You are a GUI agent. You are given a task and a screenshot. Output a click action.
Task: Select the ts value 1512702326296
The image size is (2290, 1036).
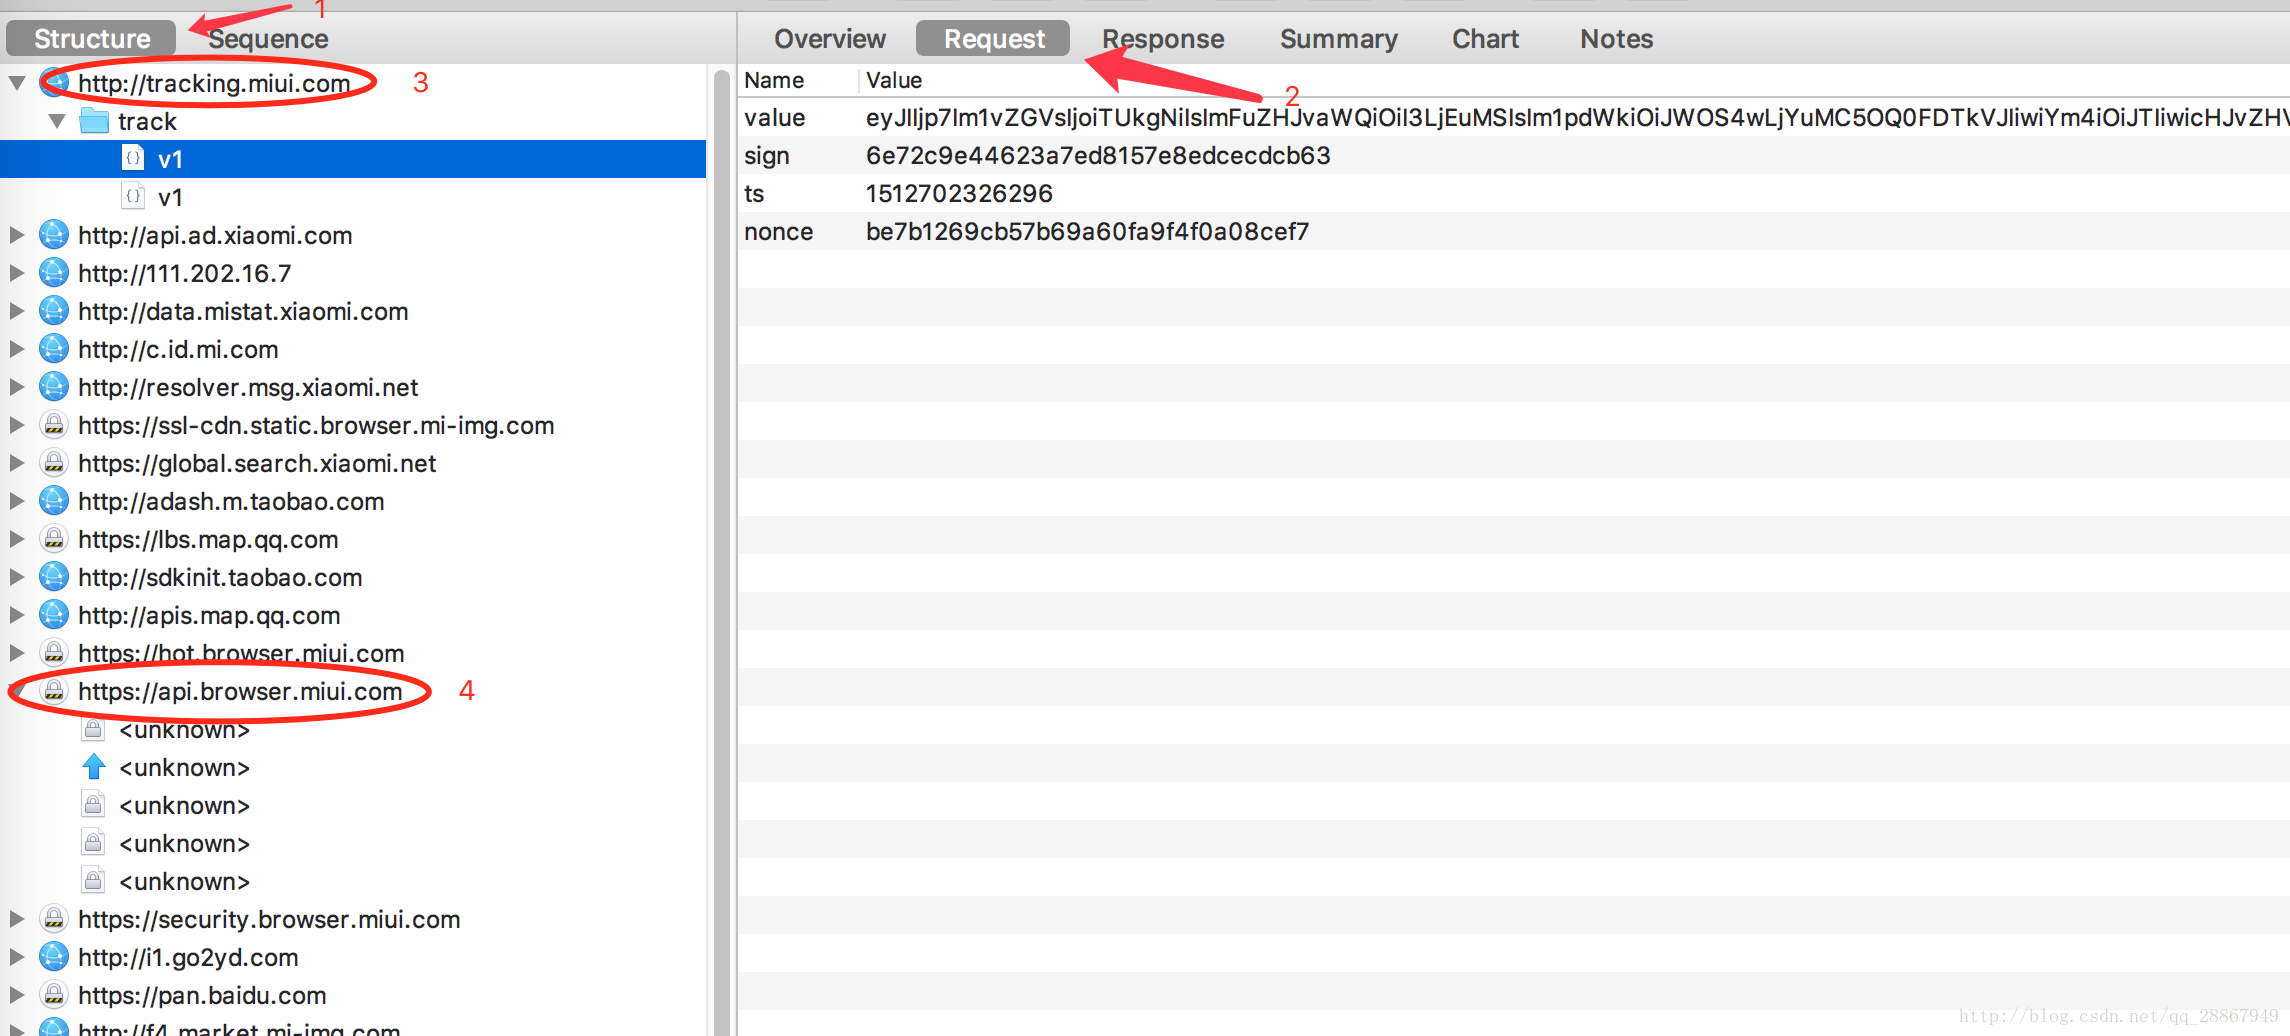click(959, 193)
